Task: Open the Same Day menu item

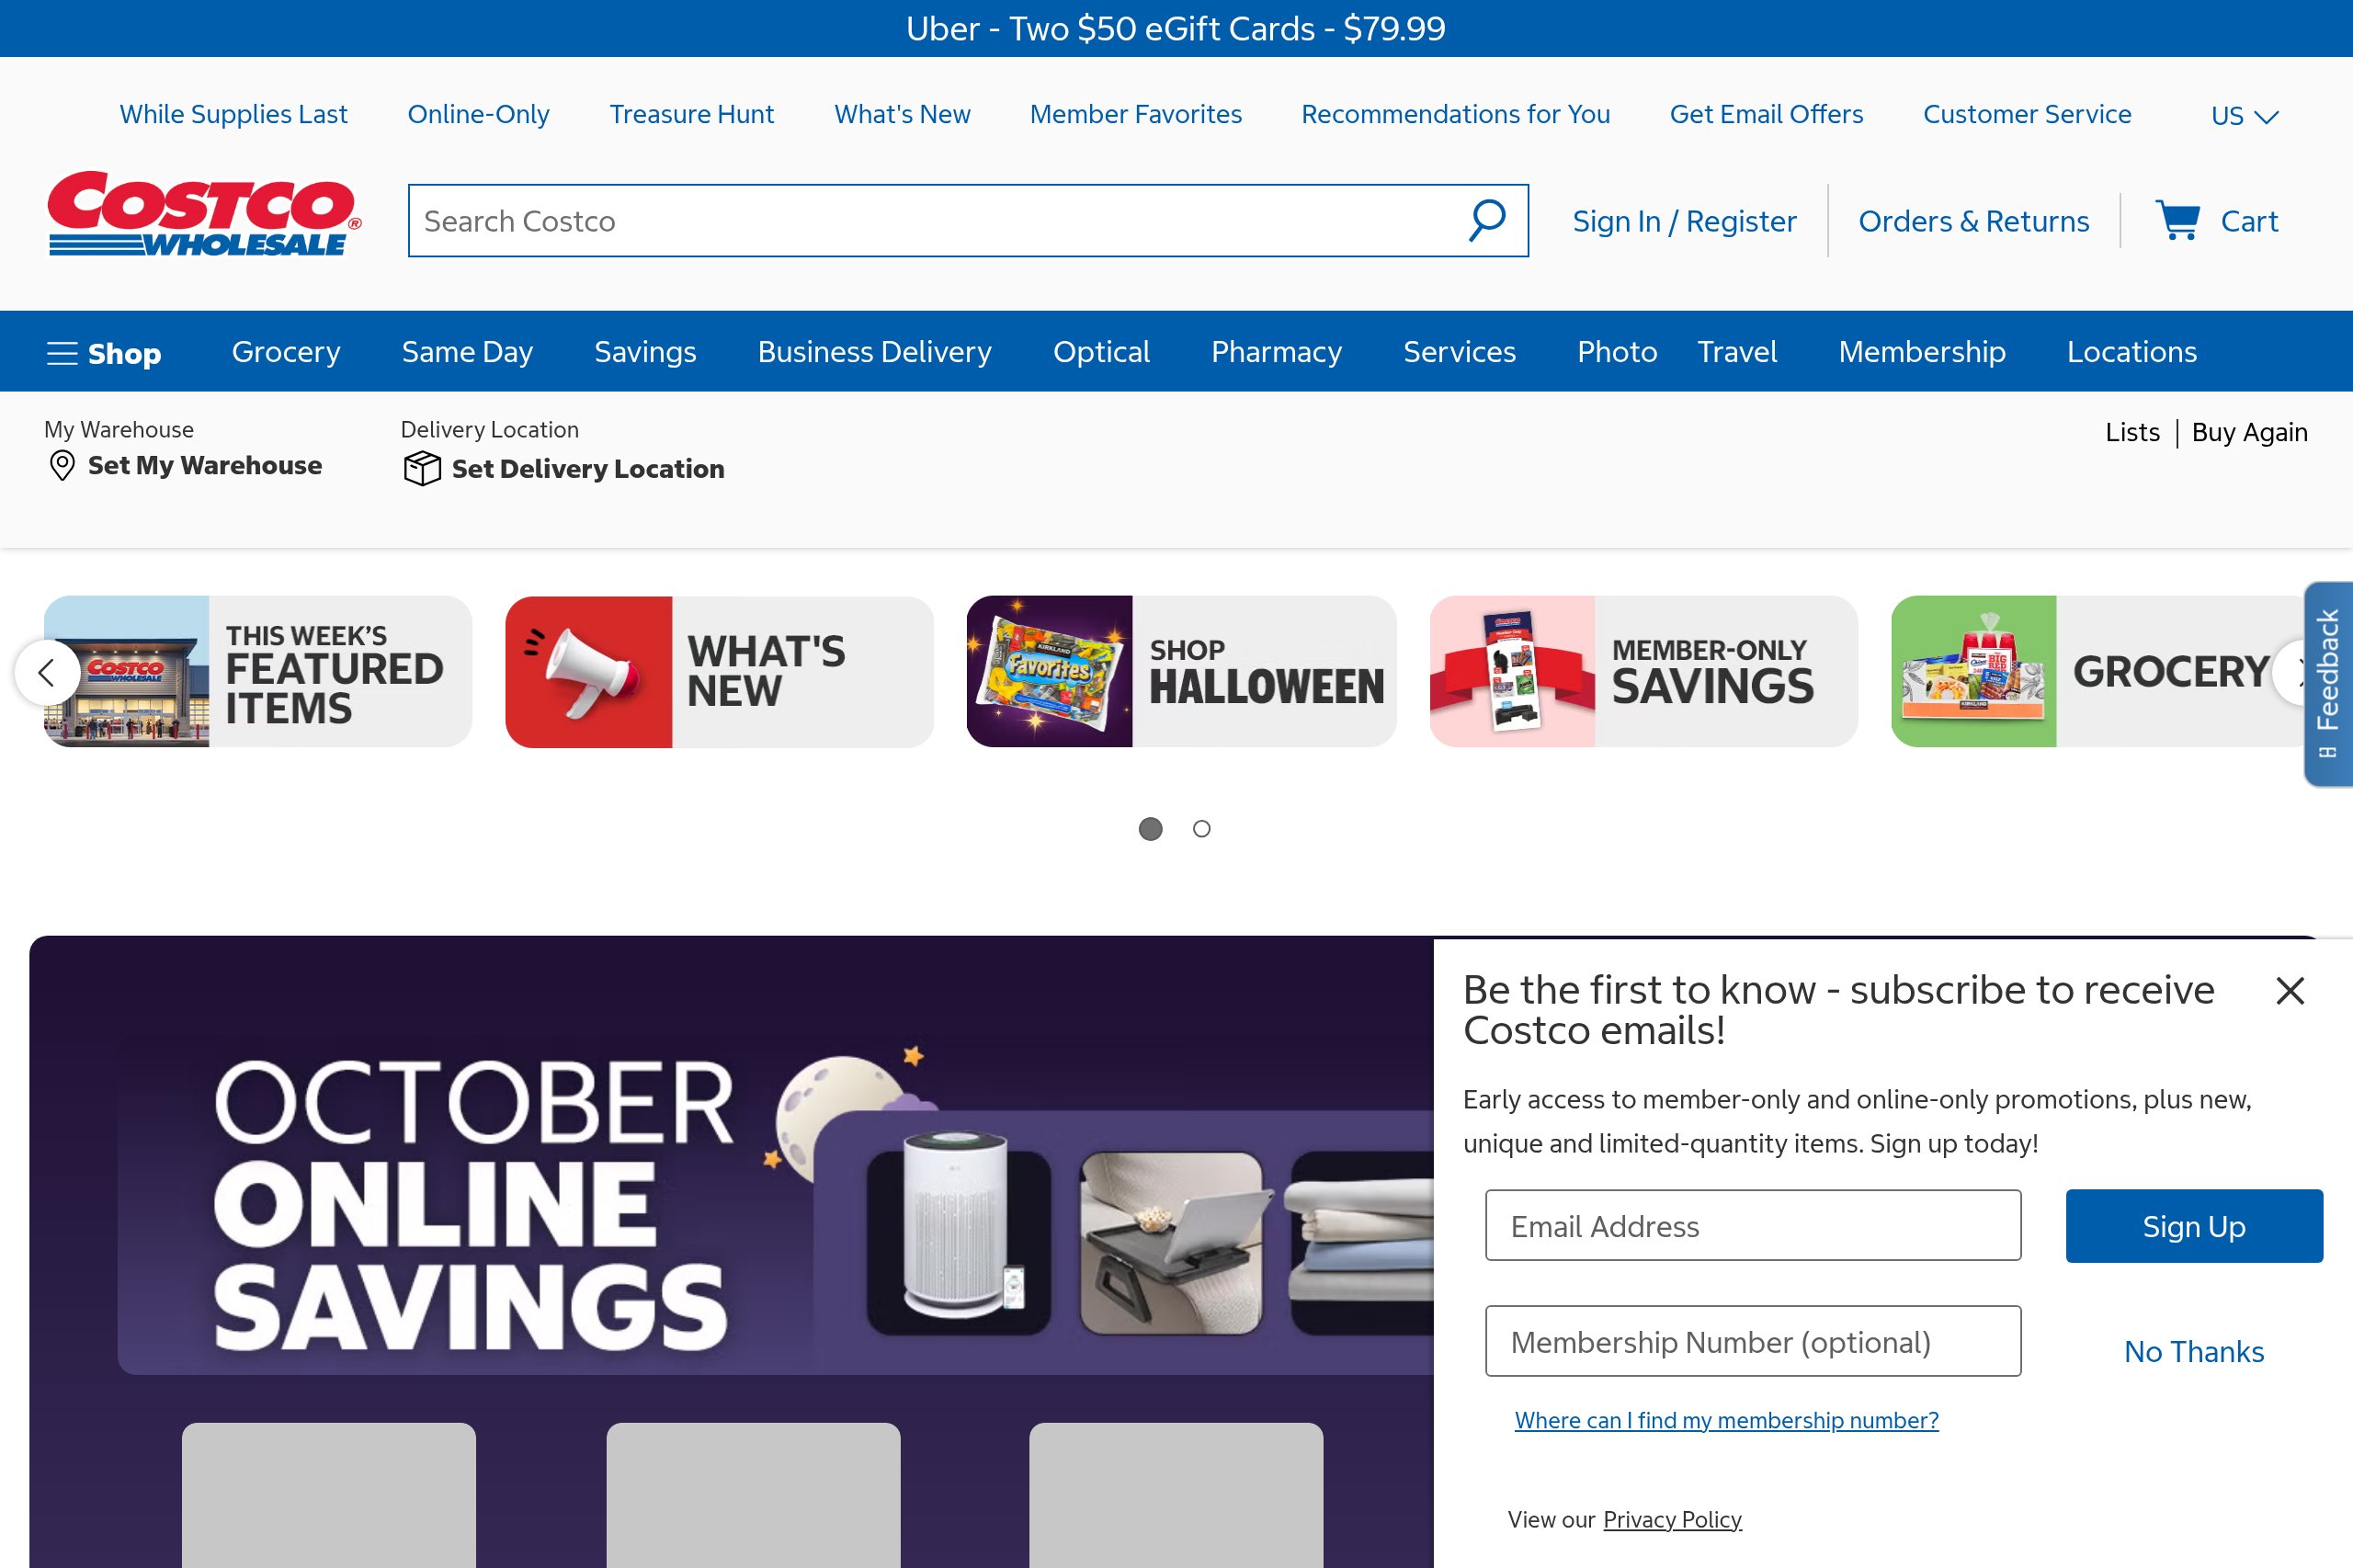Action: click(467, 352)
